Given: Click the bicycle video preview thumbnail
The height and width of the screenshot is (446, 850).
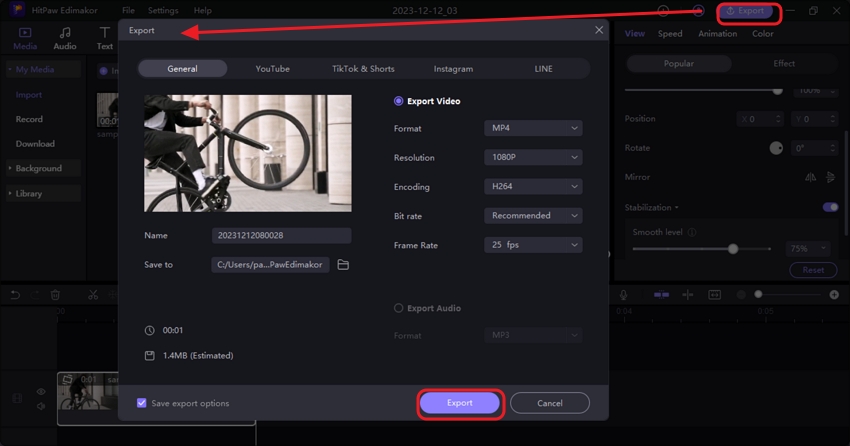Looking at the screenshot, I should coord(248,153).
